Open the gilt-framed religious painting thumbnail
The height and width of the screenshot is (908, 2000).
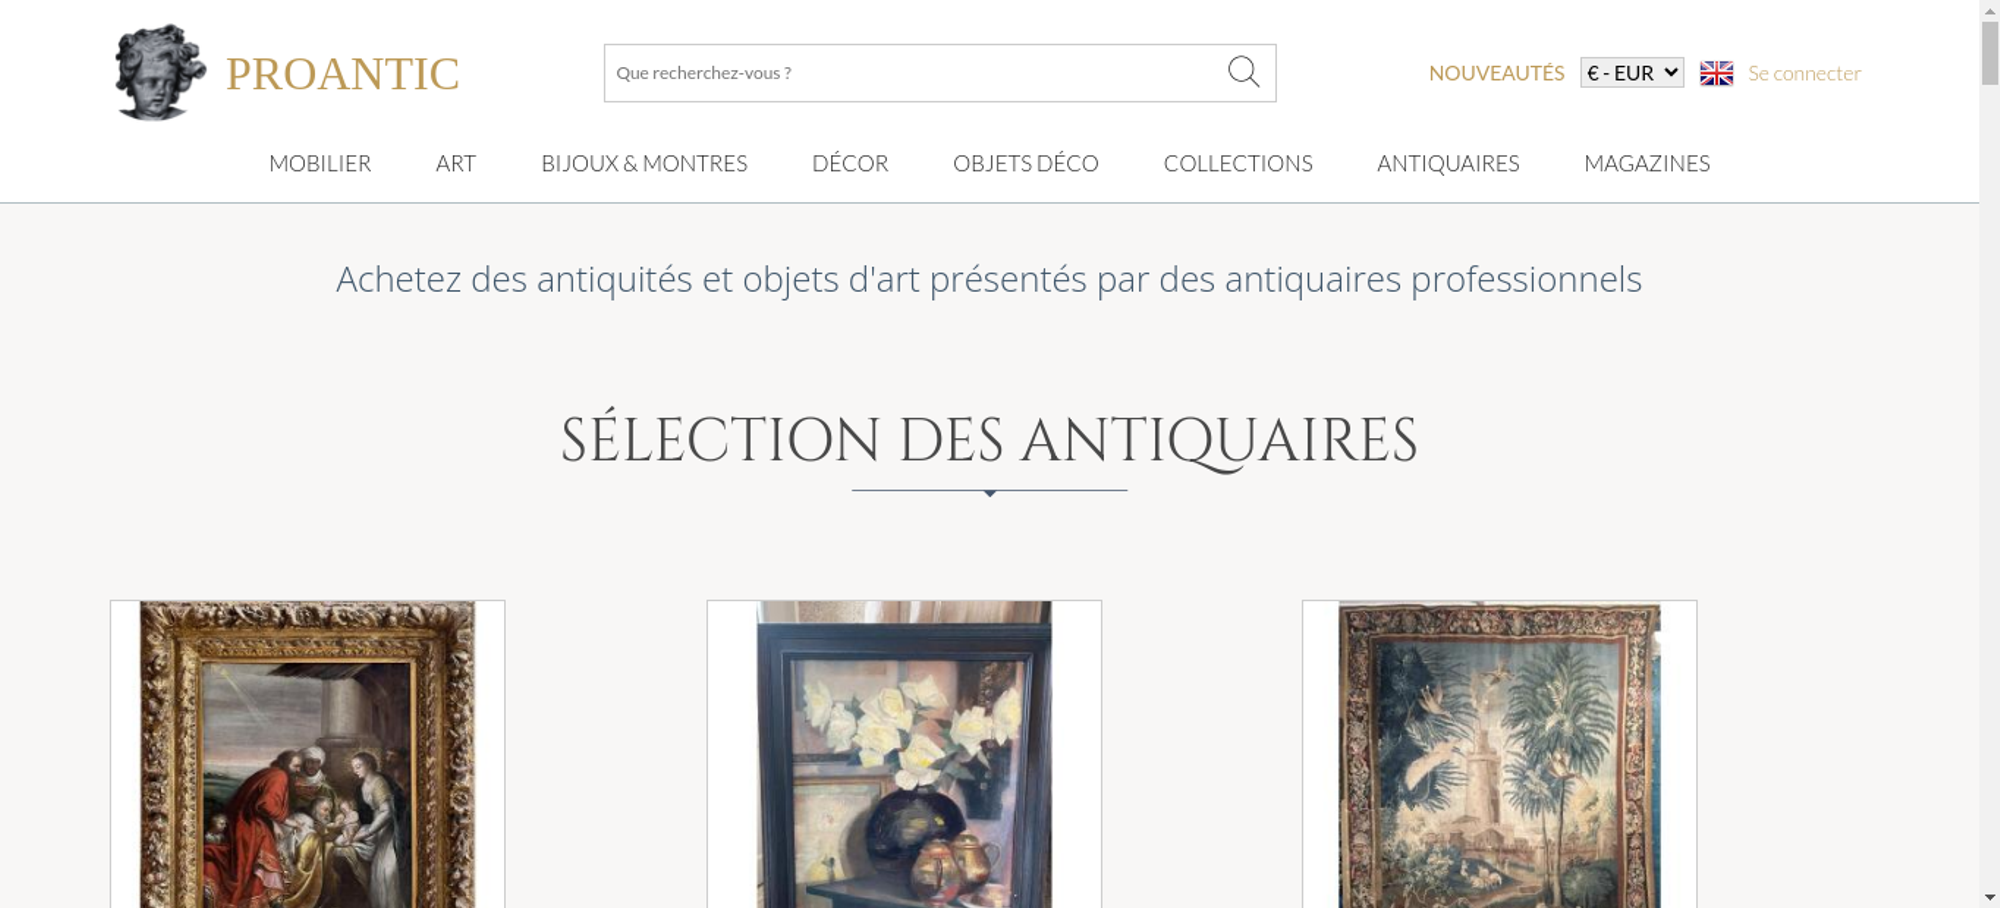(308, 754)
